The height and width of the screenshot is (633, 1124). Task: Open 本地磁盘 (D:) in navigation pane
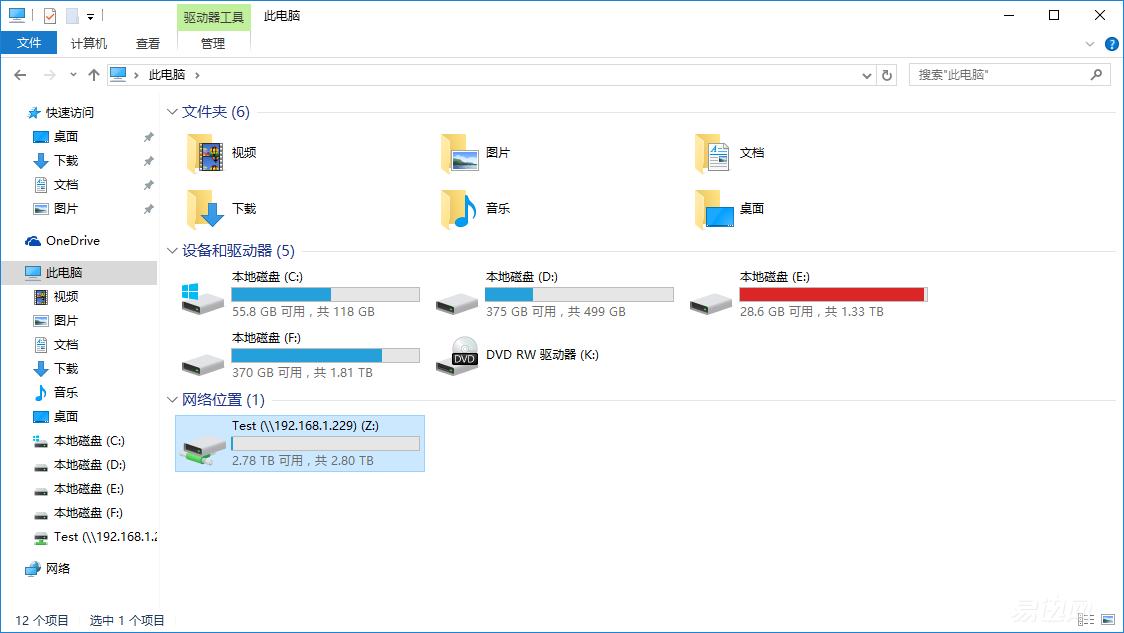[x=80, y=465]
